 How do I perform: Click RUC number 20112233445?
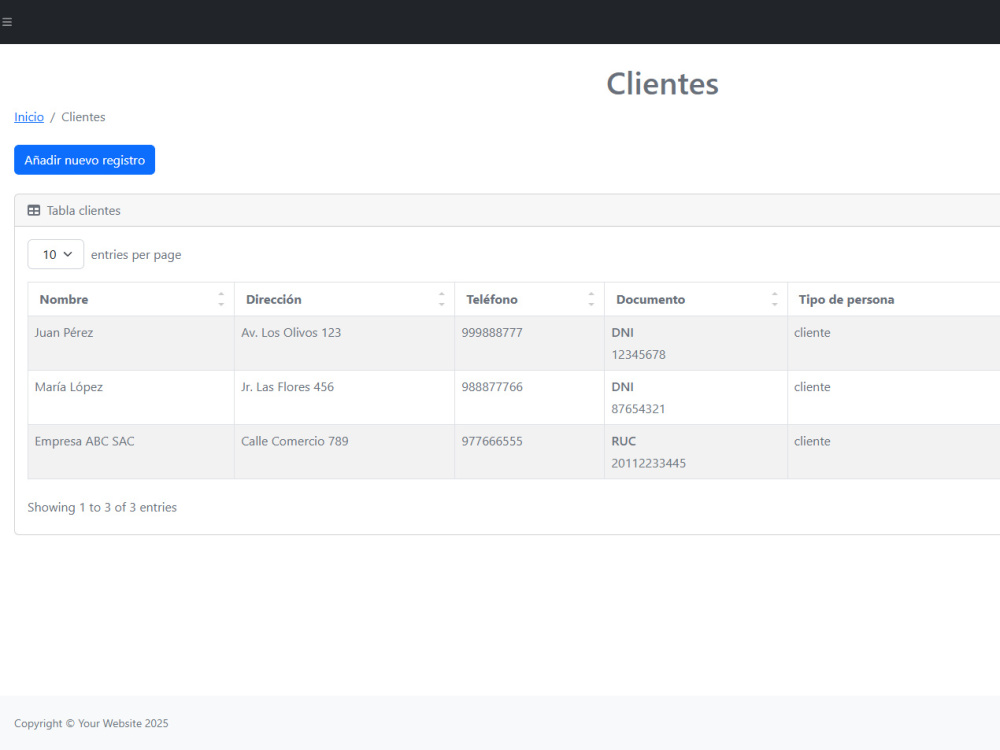coord(649,463)
